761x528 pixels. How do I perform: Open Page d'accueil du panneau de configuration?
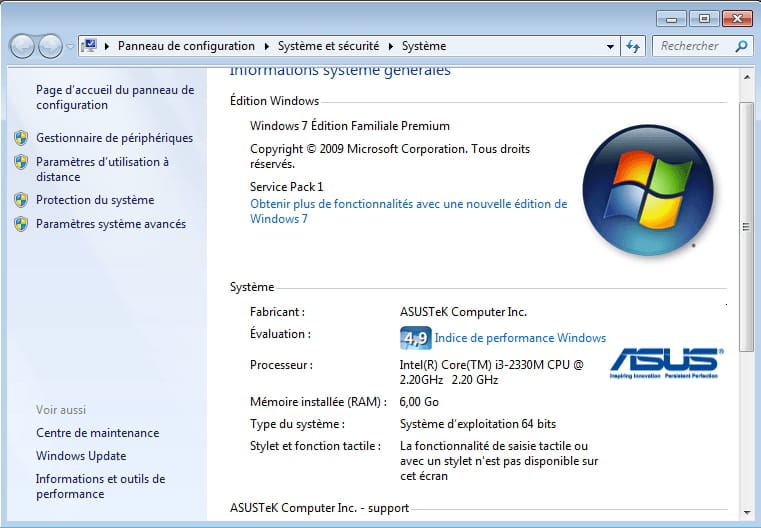click(115, 97)
